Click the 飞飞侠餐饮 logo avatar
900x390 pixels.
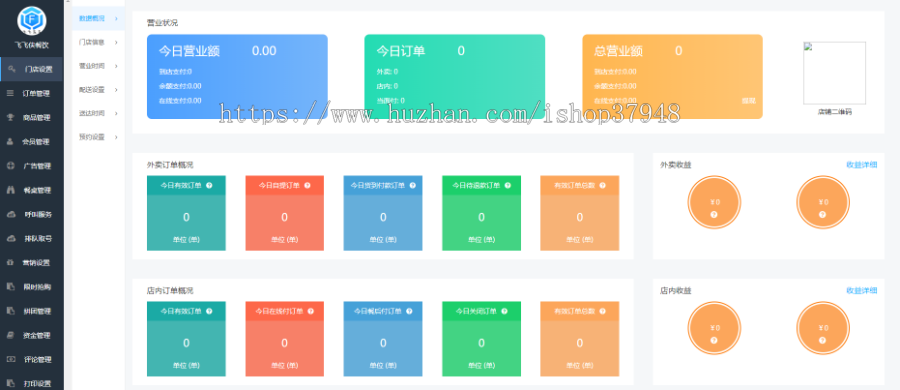point(32,21)
